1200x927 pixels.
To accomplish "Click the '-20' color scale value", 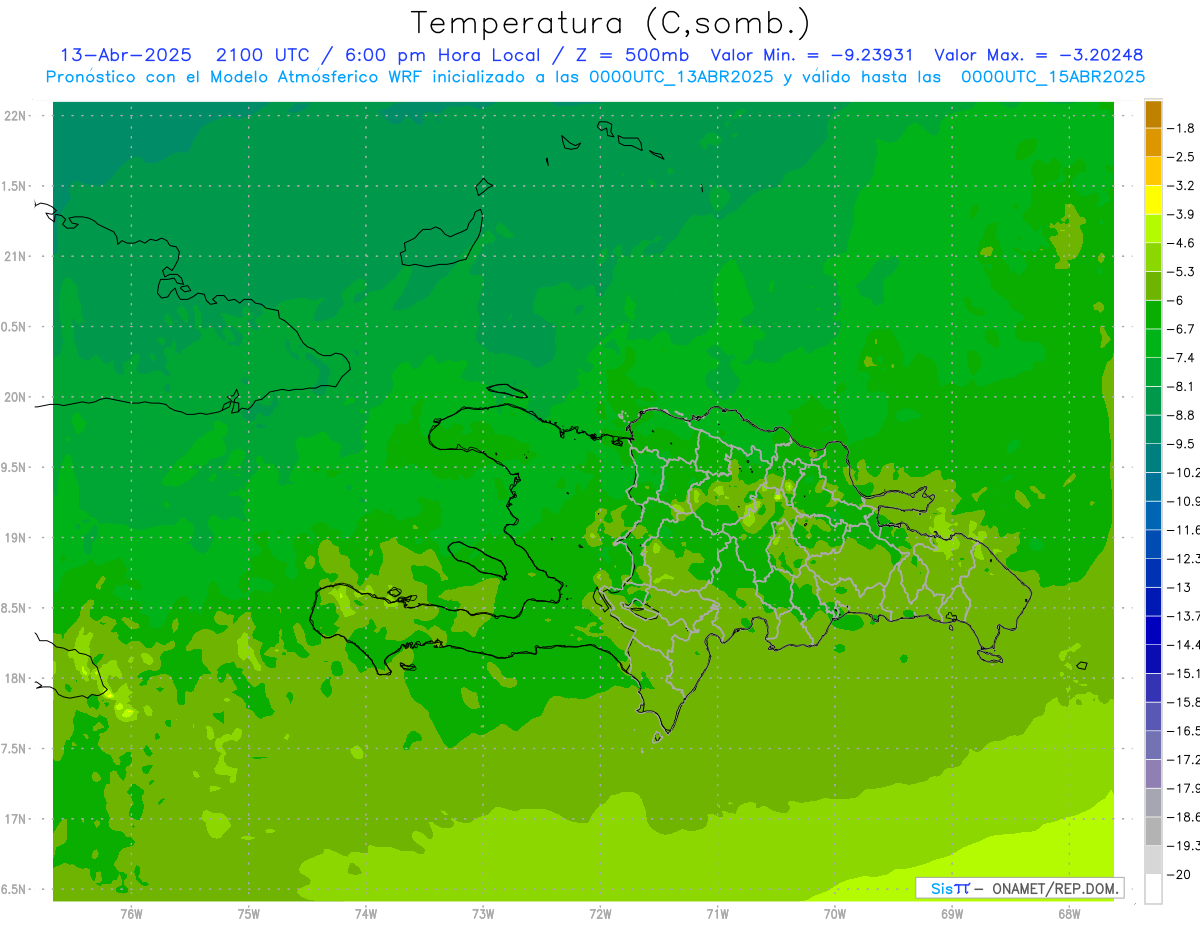I will click(x=1180, y=874).
